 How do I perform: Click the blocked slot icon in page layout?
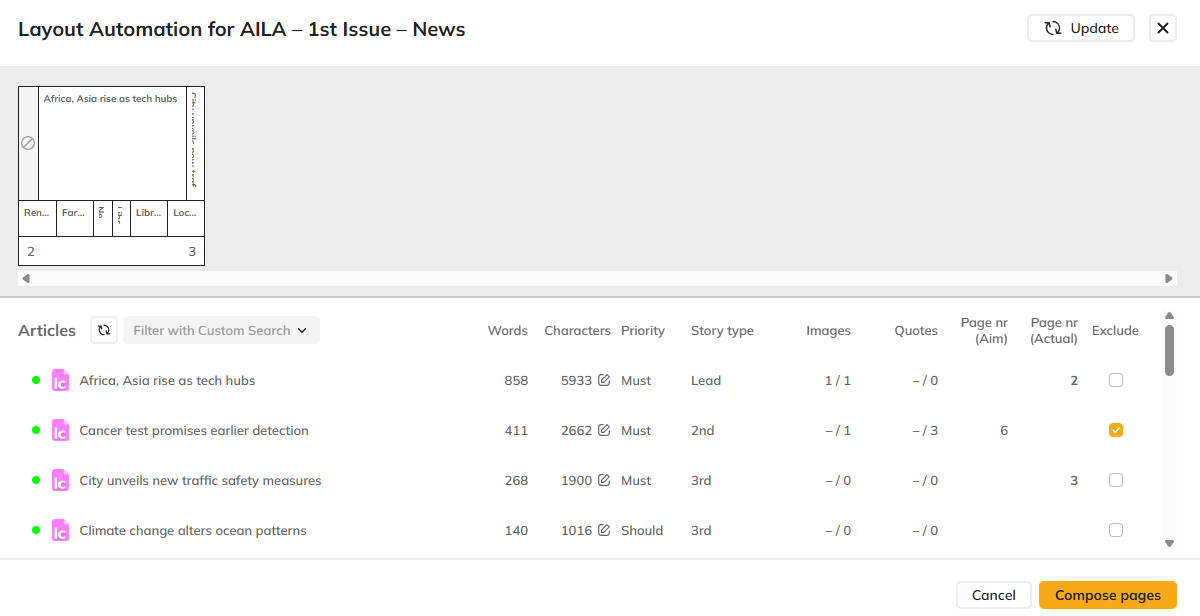tap(28, 143)
